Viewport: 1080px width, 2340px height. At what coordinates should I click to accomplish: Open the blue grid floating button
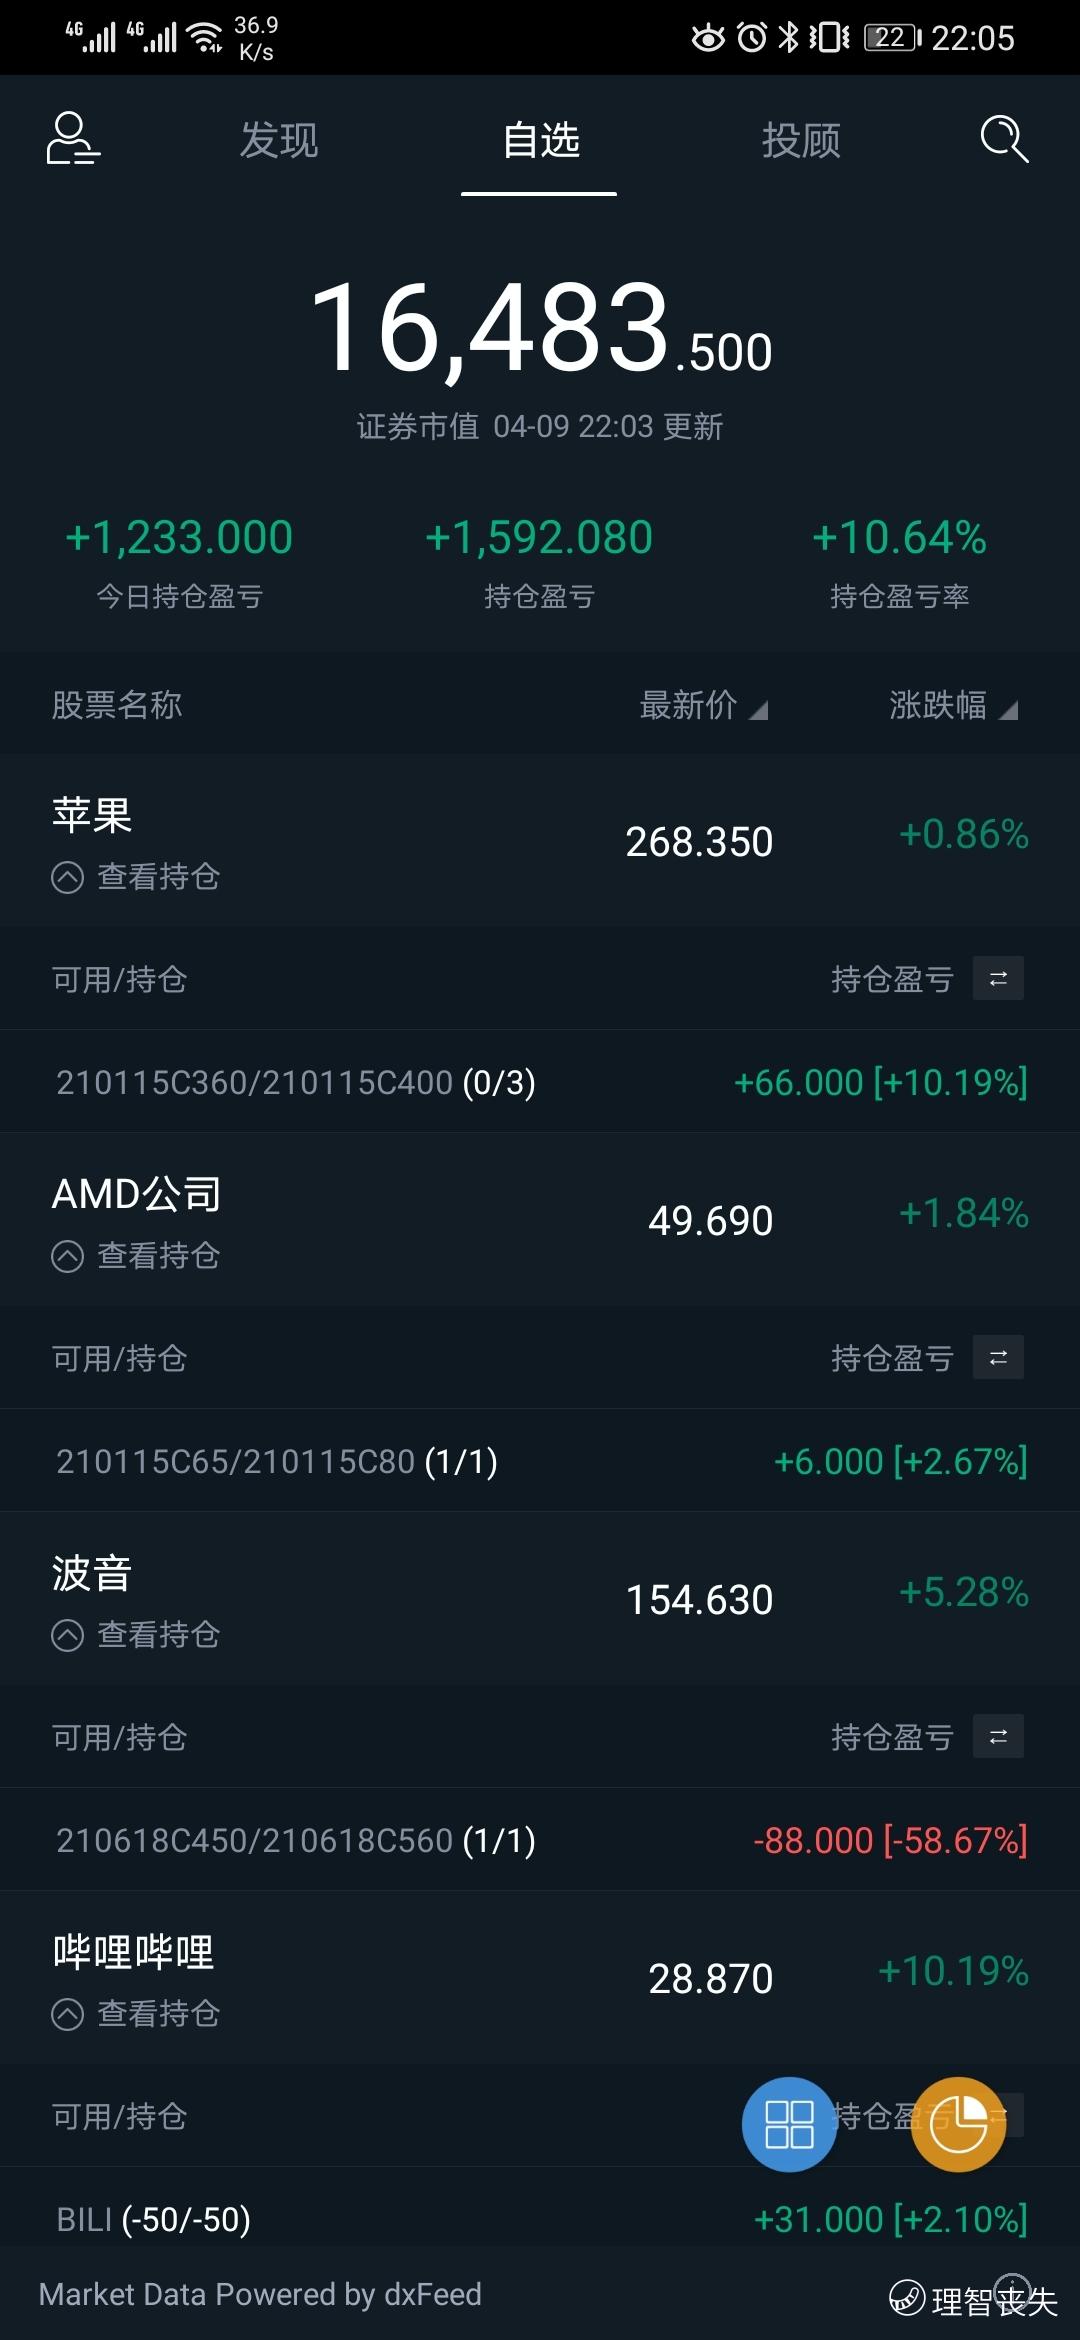coord(789,2124)
